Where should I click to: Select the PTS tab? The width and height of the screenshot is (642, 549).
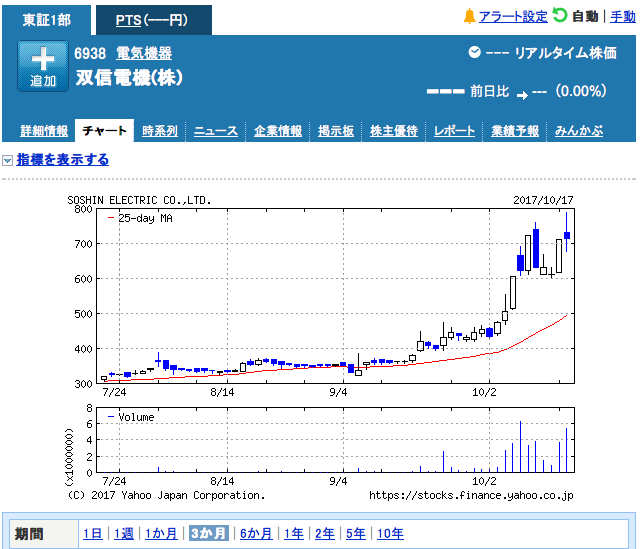[154, 20]
